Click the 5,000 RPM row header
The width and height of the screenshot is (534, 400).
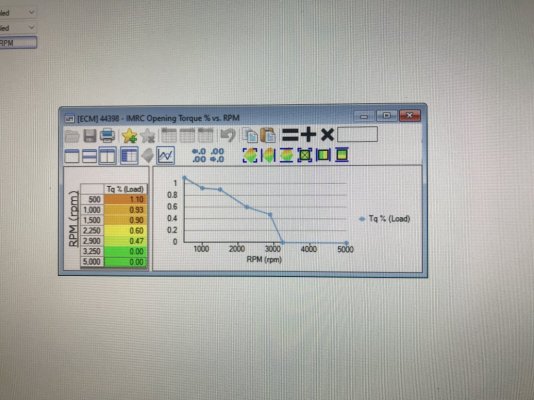tap(92, 262)
